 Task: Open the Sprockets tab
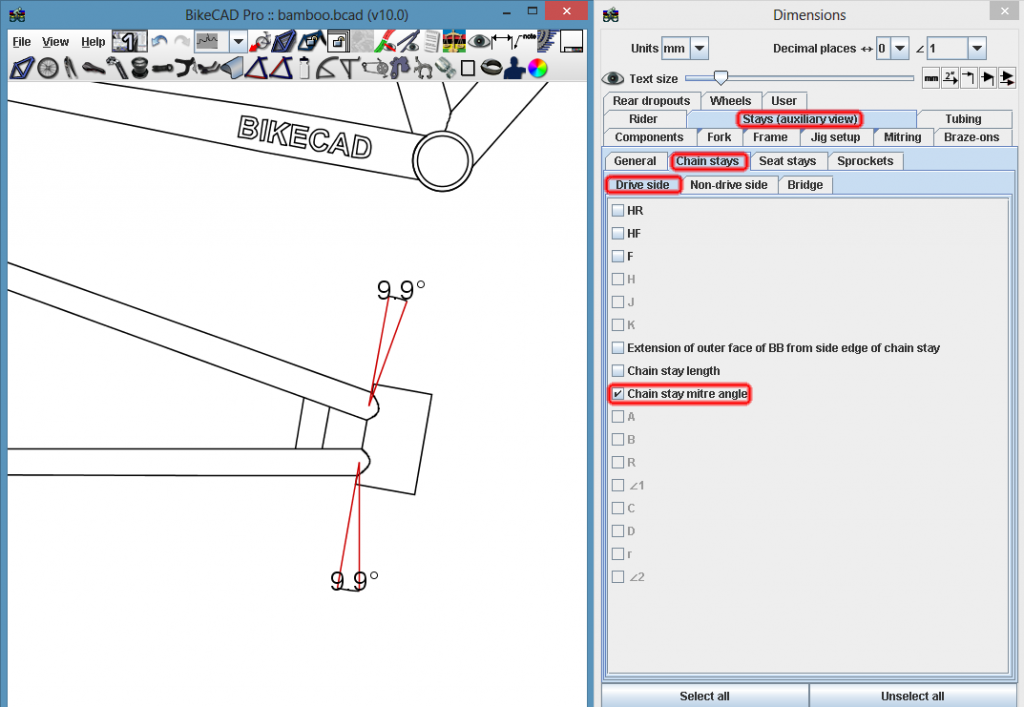[x=865, y=161]
